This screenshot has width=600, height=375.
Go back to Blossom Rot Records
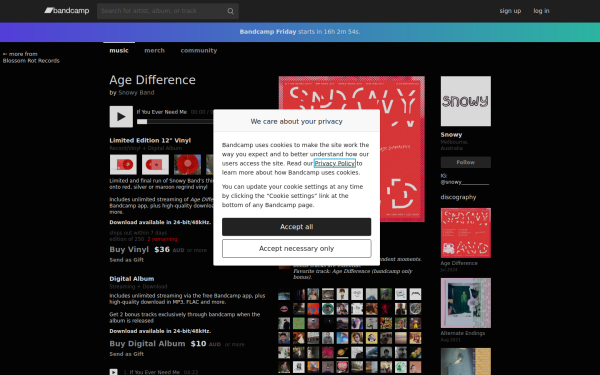pyautogui.click(x=31, y=57)
